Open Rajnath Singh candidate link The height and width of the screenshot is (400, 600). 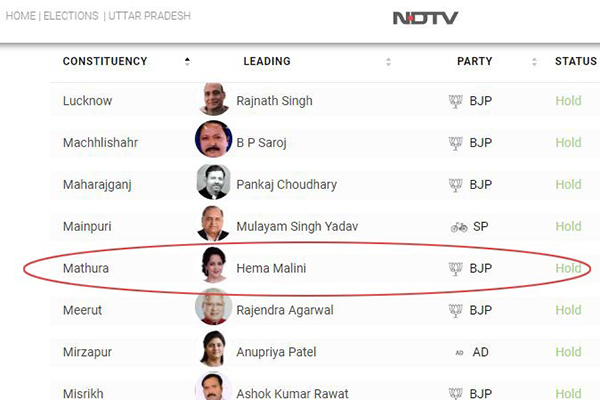pos(274,101)
